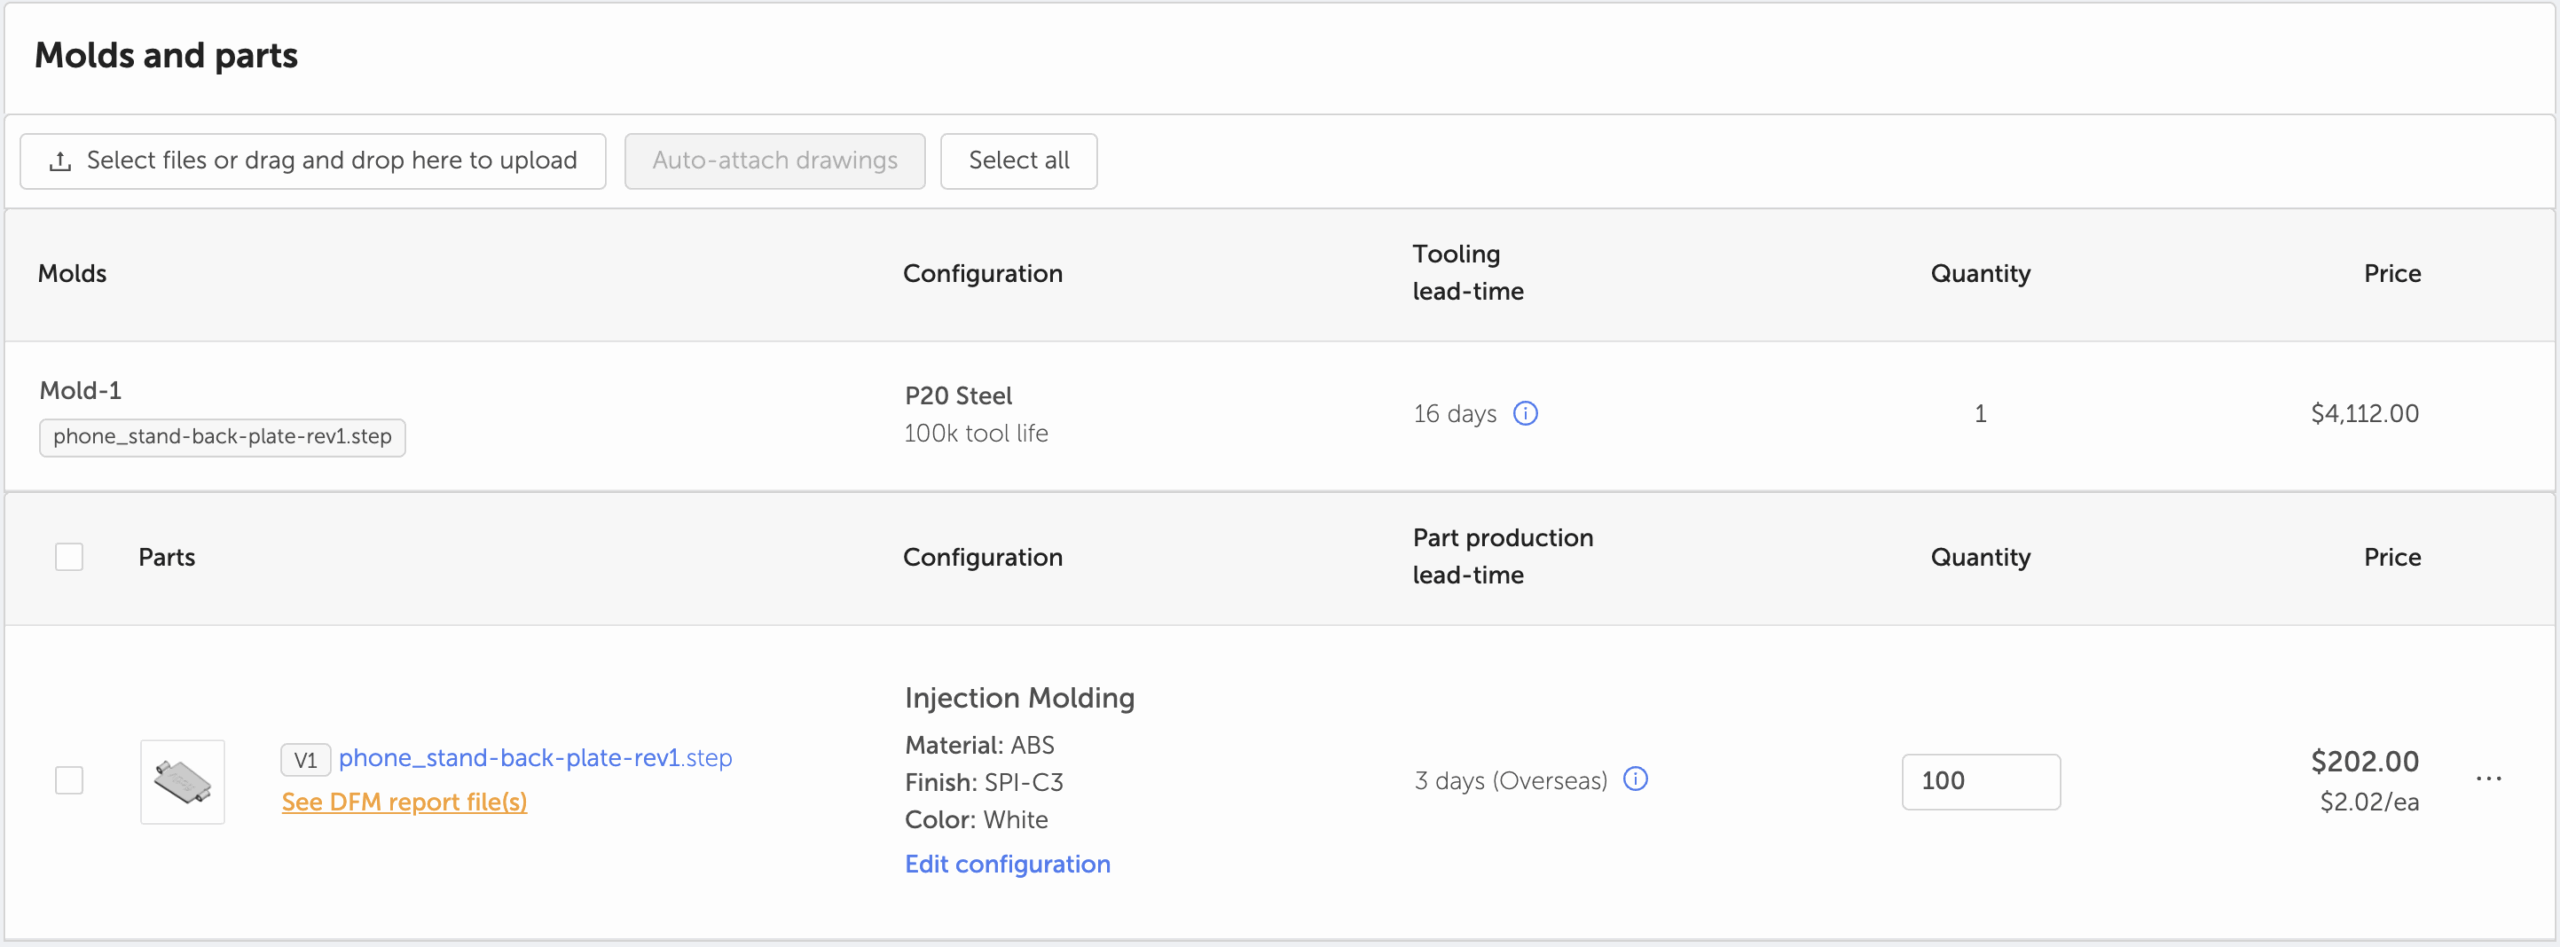Click the part price $202.00
Viewport: 2560px width, 947px height.
2364,762
